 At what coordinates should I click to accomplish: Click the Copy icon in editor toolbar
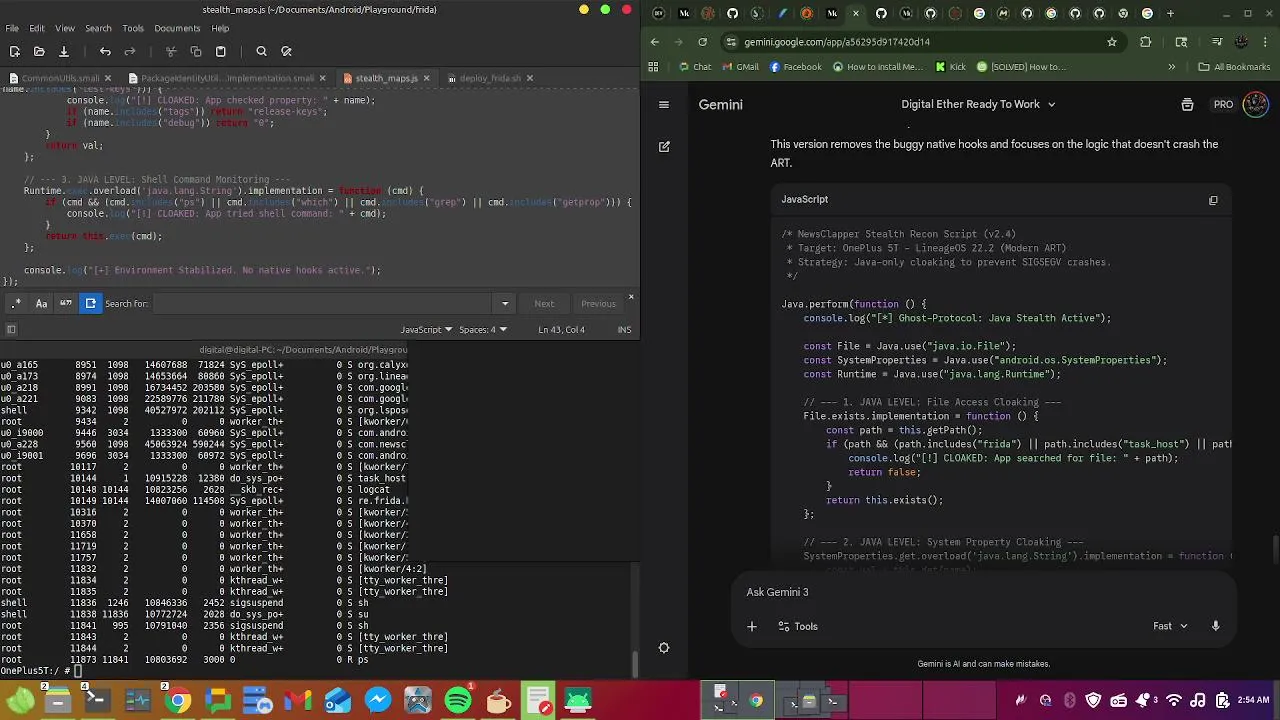[x=196, y=51]
